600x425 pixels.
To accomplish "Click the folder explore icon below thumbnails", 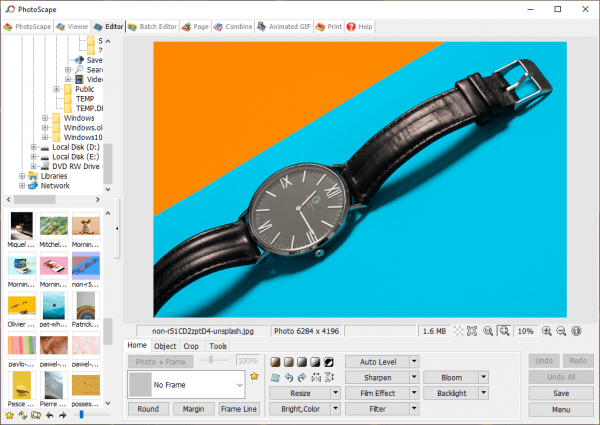I will click(36, 415).
